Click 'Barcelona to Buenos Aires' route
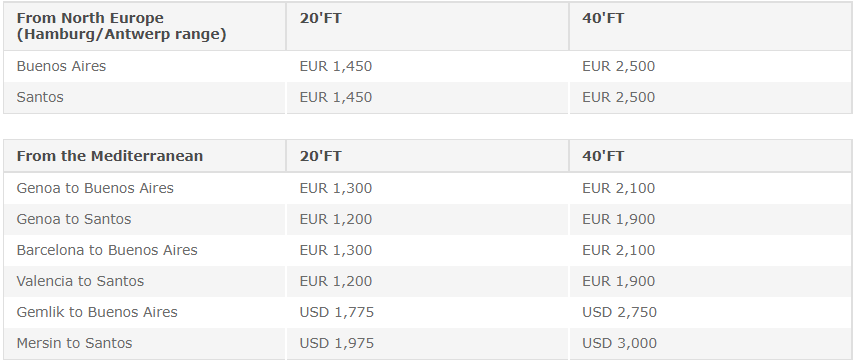The height and width of the screenshot is (364, 856). [107, 250]
